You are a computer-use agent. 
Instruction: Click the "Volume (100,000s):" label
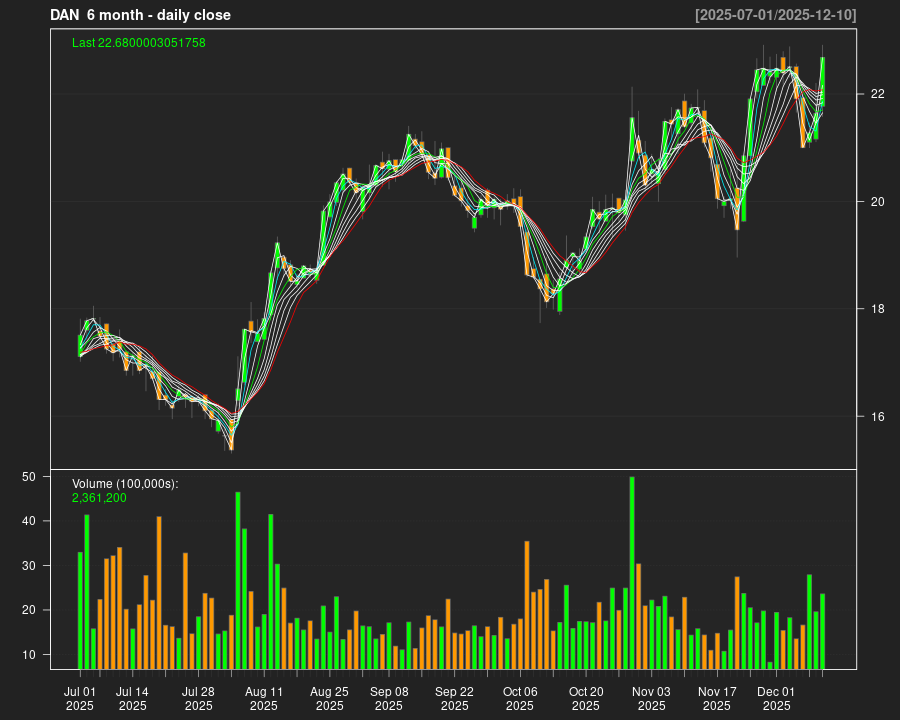tap(125, 484)
